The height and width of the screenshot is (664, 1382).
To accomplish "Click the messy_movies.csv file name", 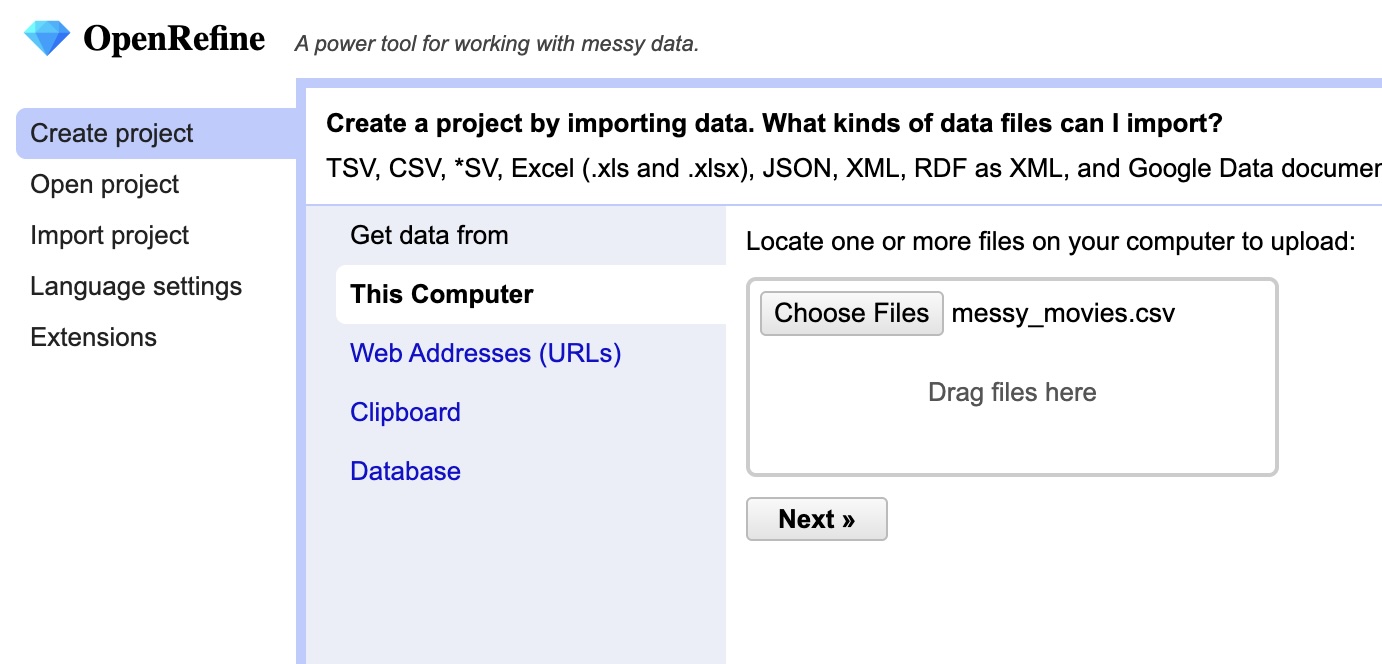I will point(1063,314).
